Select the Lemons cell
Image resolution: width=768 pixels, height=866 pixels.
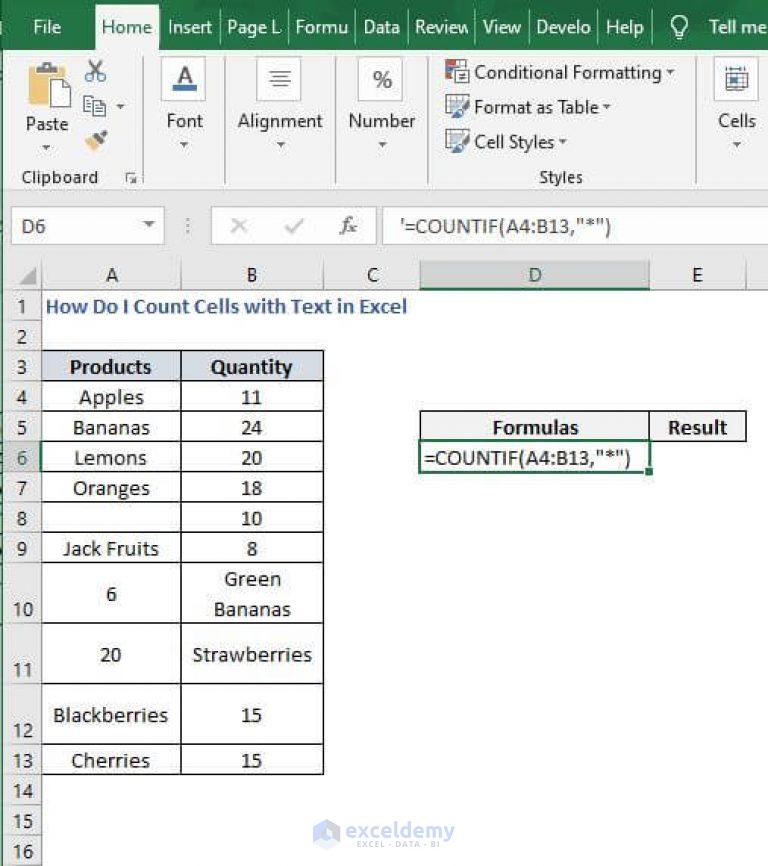111,457
